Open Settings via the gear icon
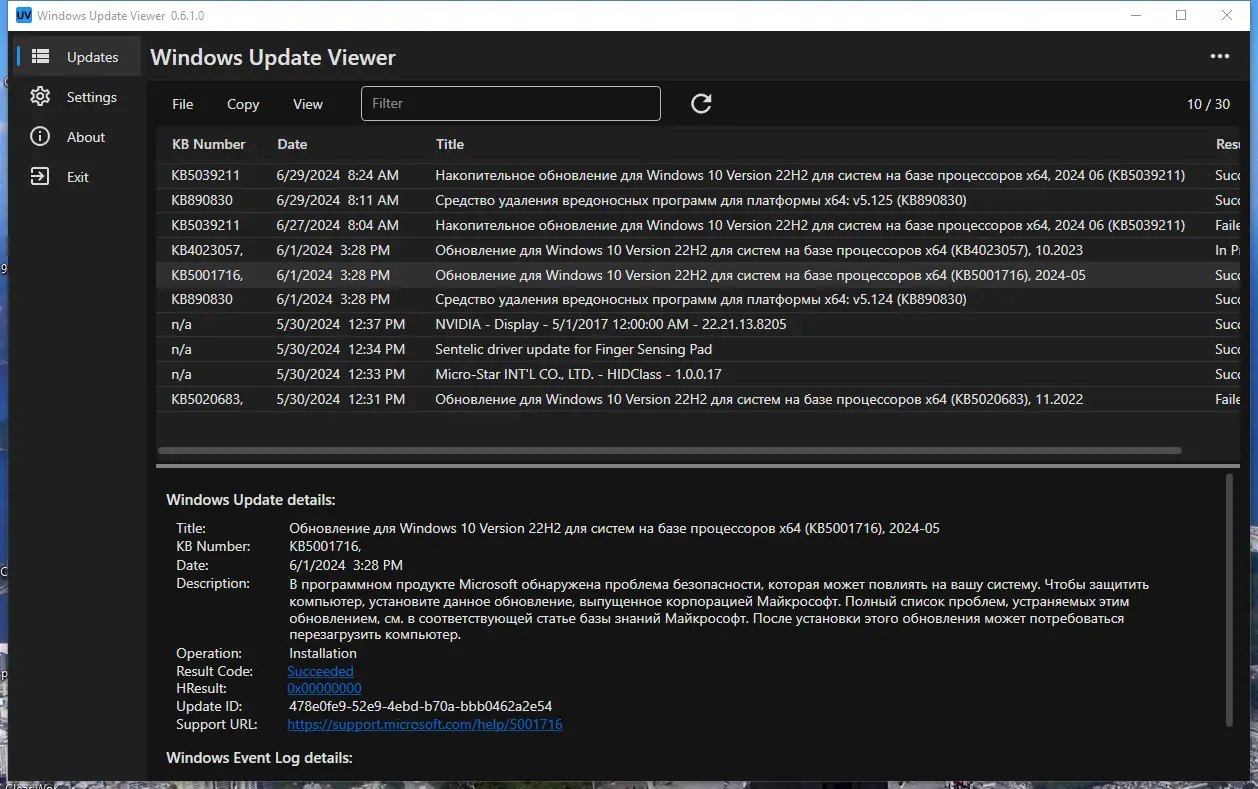The image size is (1258, 789). point(40,97)
